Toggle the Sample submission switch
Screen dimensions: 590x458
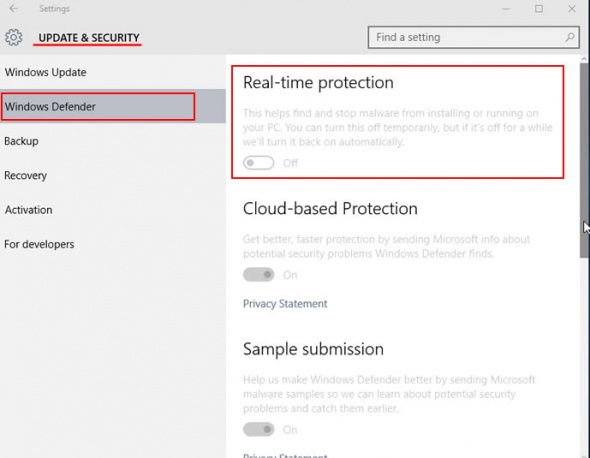coord(259,429)
